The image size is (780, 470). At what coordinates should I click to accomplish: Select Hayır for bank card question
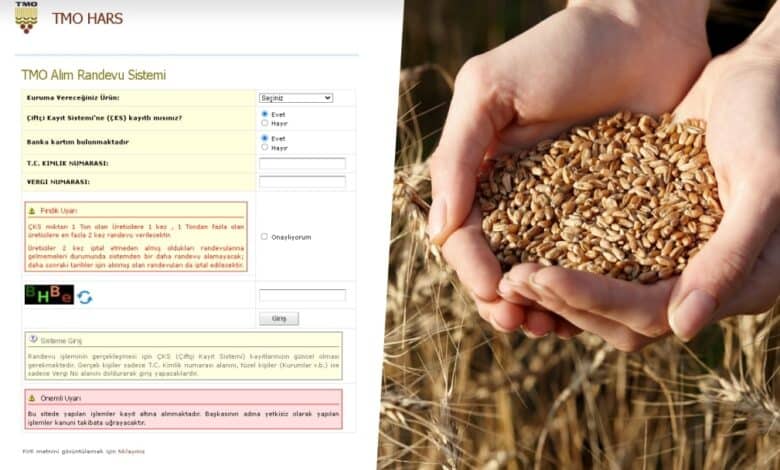[265, 147]
